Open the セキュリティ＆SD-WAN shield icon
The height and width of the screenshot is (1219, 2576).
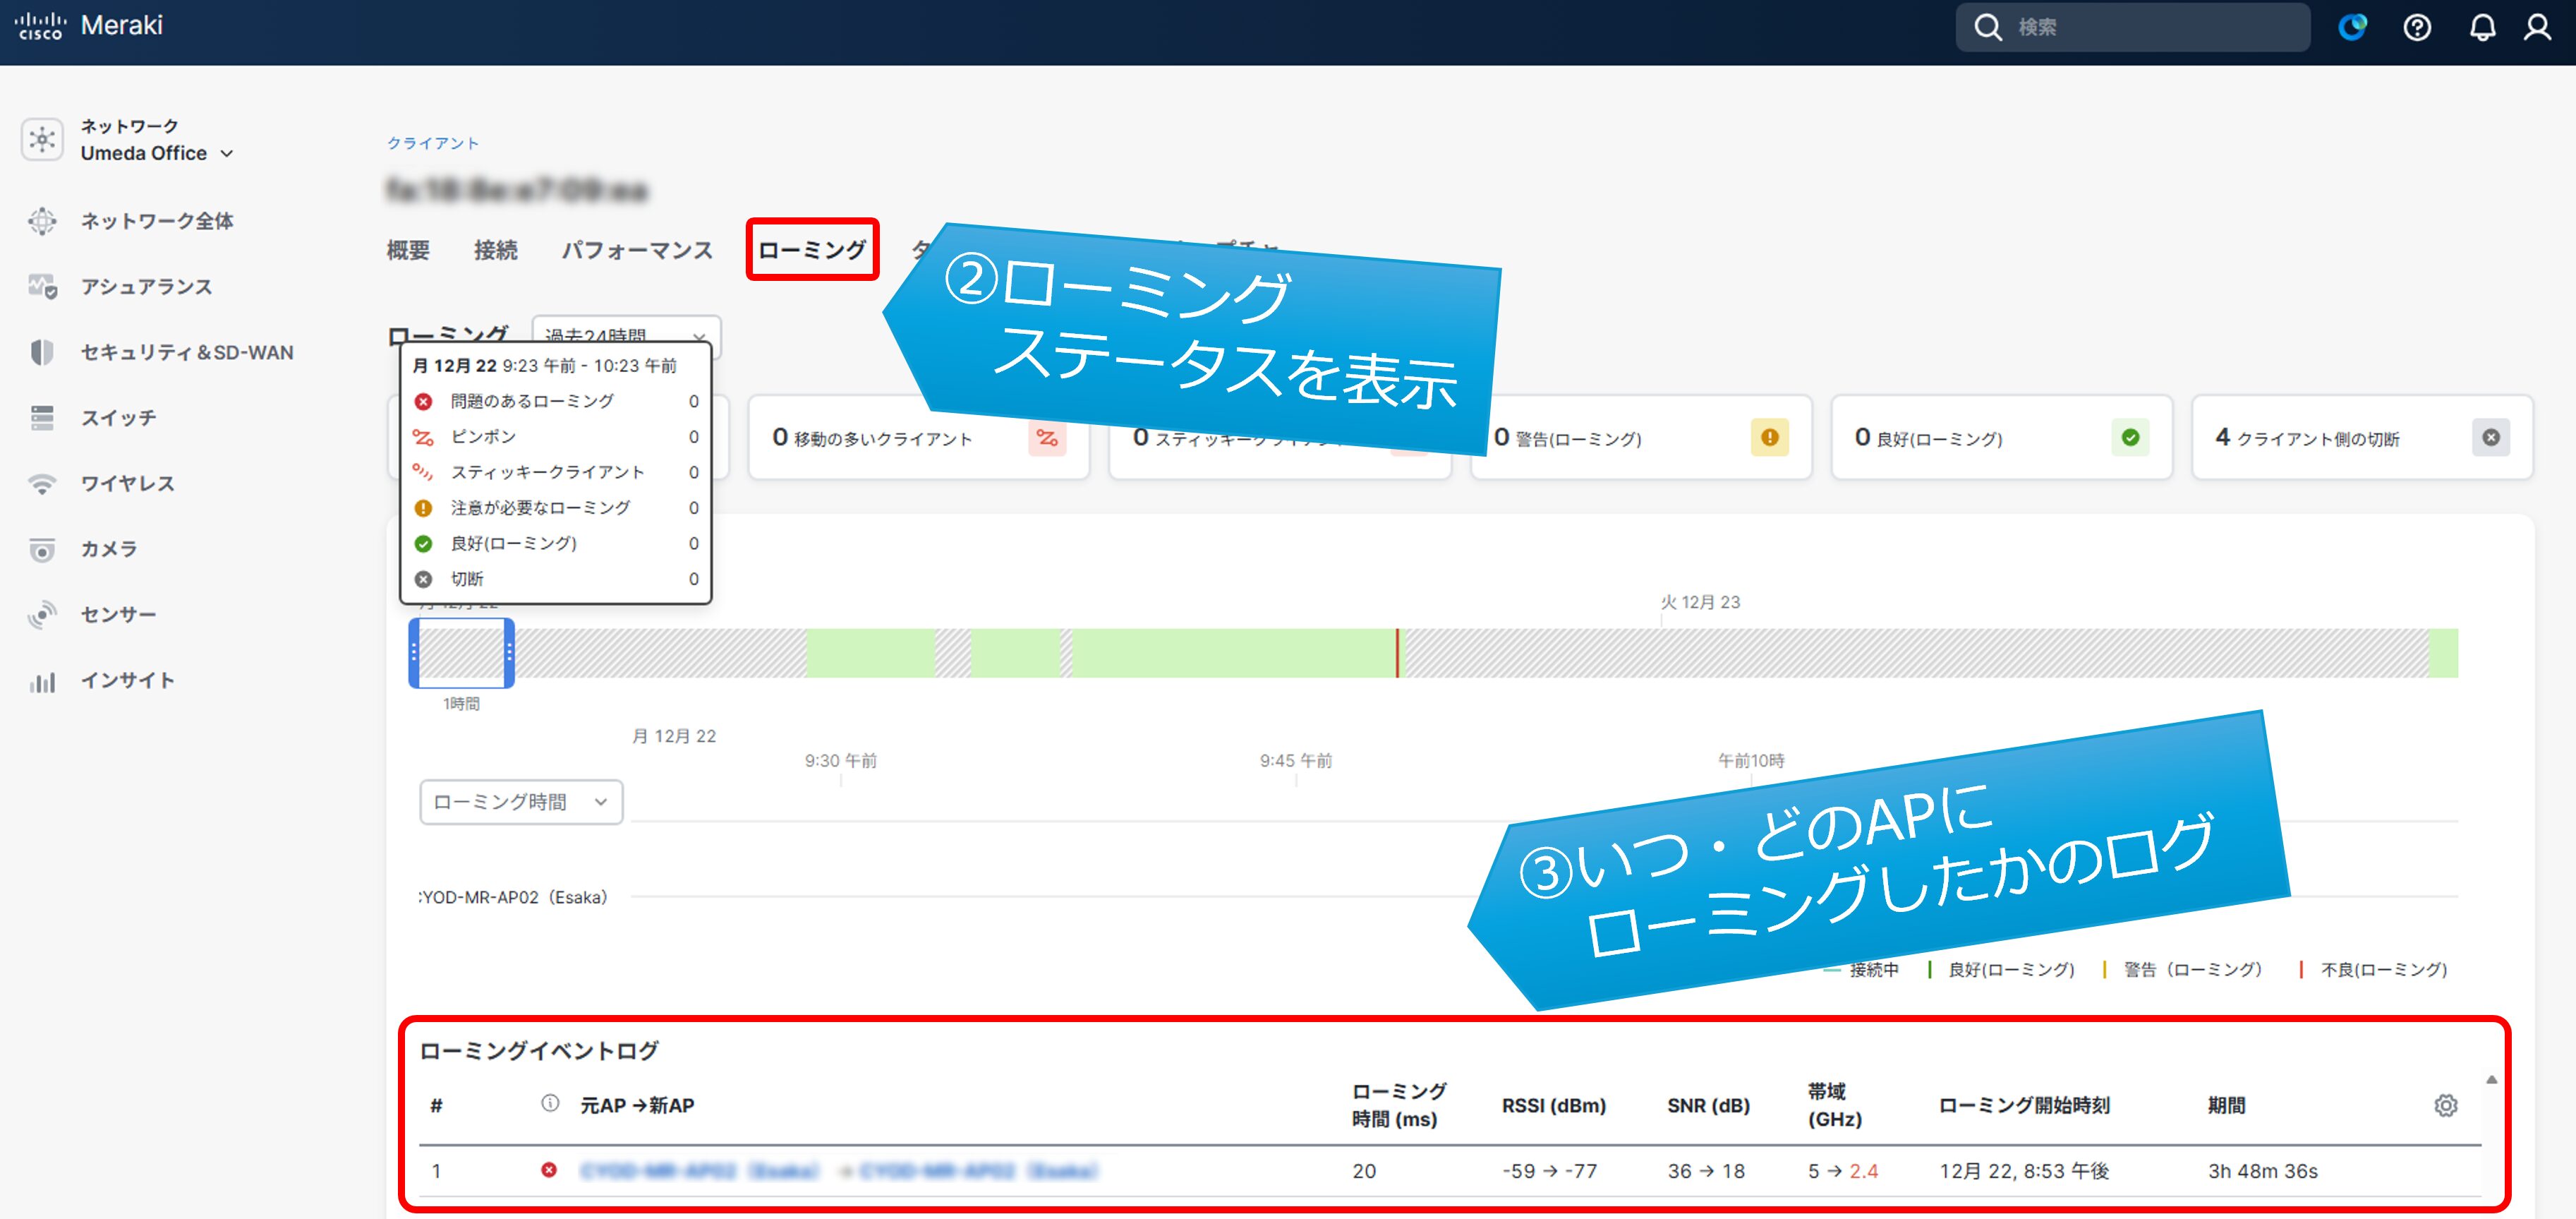point(41,352)
